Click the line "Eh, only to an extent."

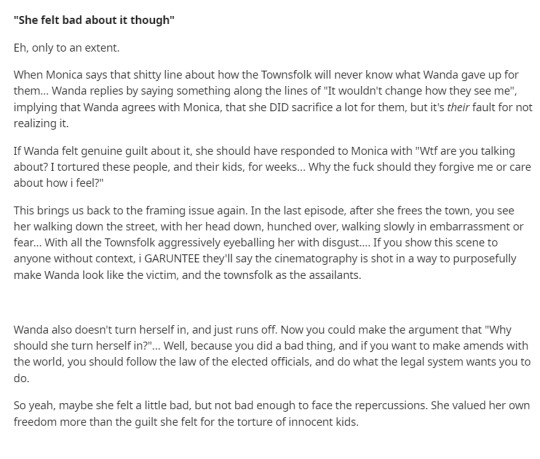66,48
